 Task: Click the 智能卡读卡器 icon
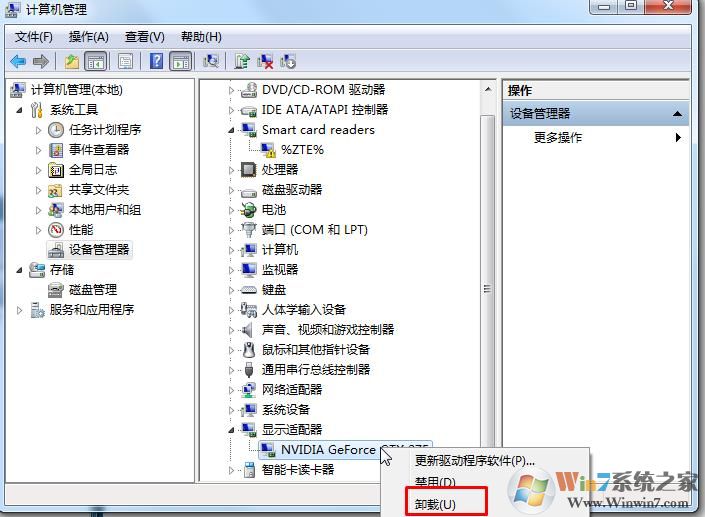pyautogui.click(x=249, y=470)
